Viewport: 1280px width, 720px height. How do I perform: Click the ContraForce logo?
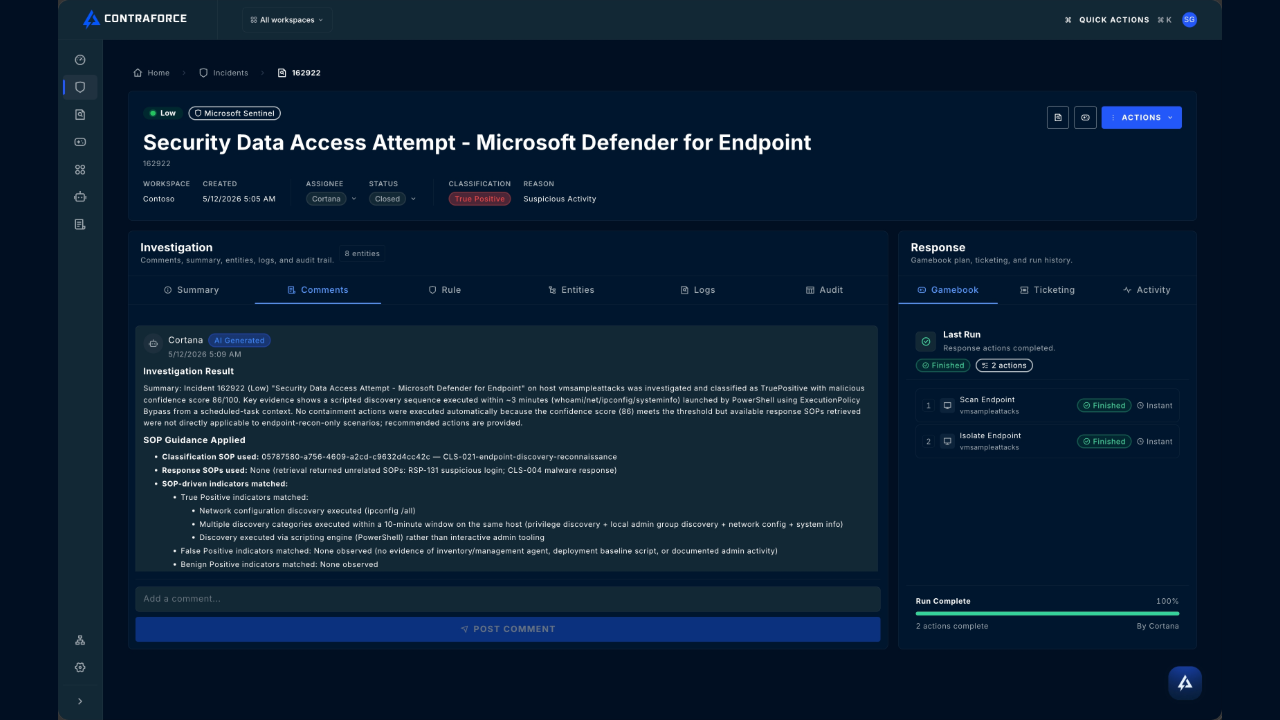click(134, 19)
